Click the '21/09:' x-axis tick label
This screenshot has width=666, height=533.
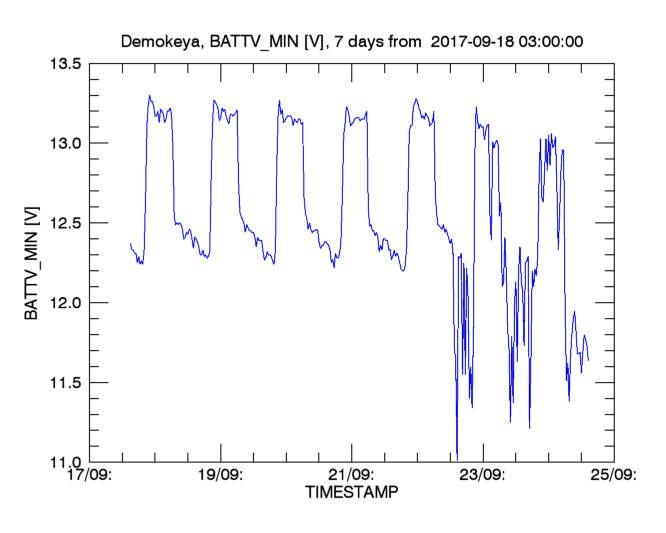[x=350, y=476]
